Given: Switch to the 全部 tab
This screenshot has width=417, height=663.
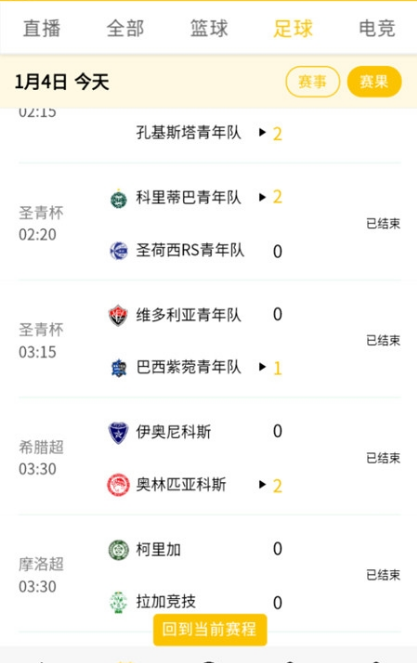Looking at the screenshot, I should tap(125, 29).
